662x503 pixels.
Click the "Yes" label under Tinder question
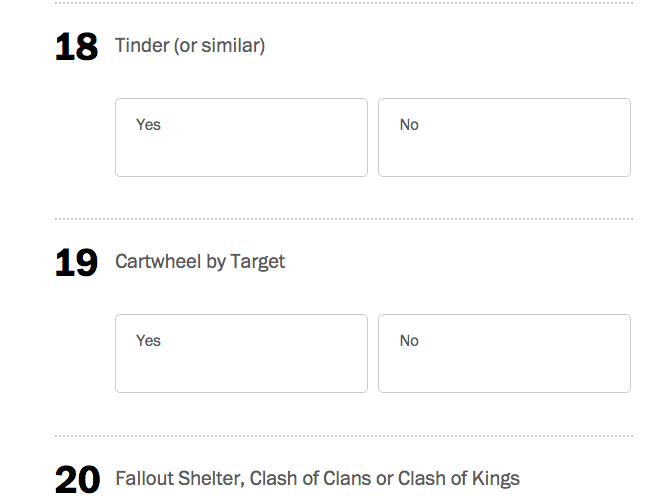click(148, 125)
